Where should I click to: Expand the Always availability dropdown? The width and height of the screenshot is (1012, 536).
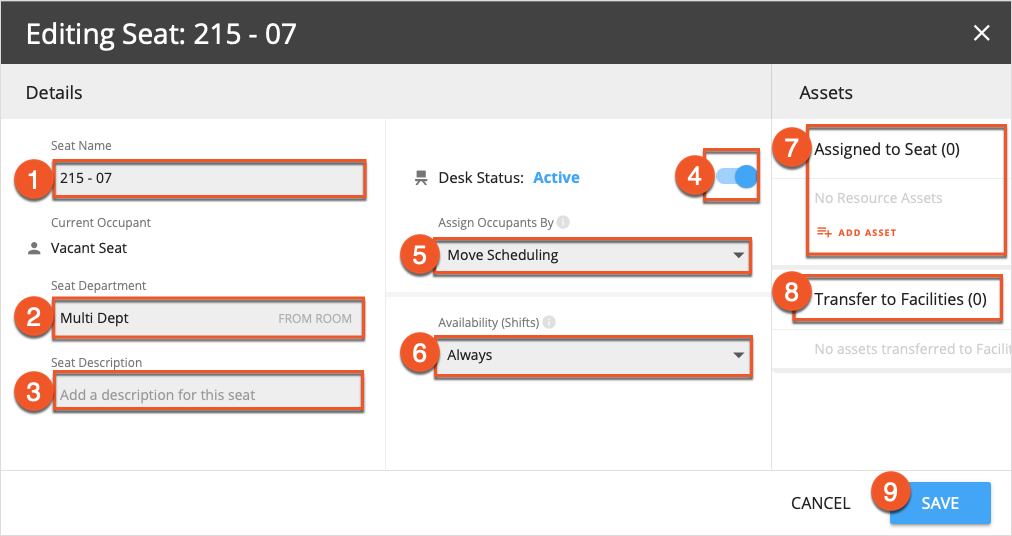(x=593, y=355)
